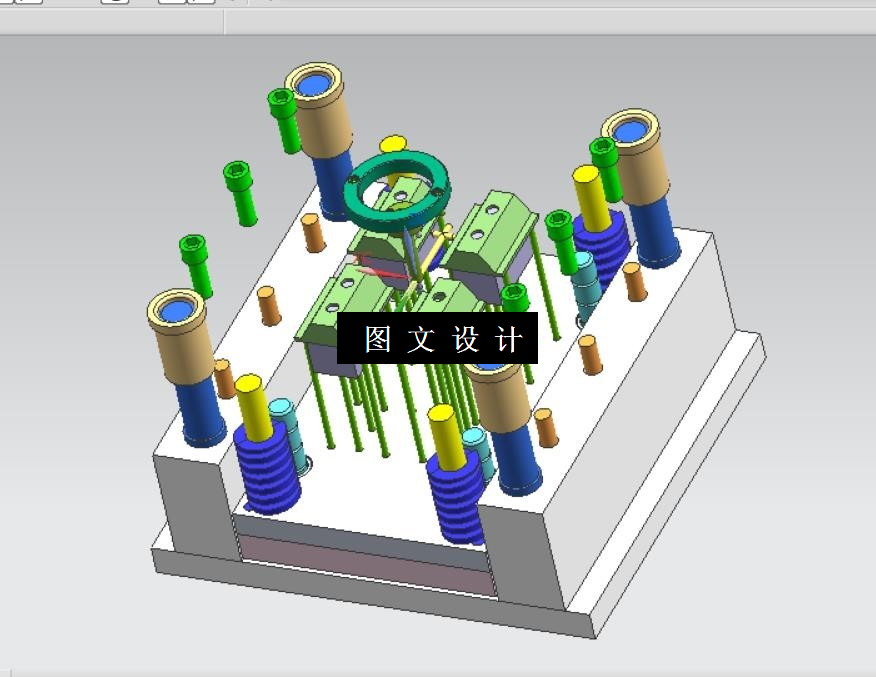Pick the green cap screw beside the right bushing
Viewport: 876px width, 677px height.
pyautogui.click(x=606, y=168)
